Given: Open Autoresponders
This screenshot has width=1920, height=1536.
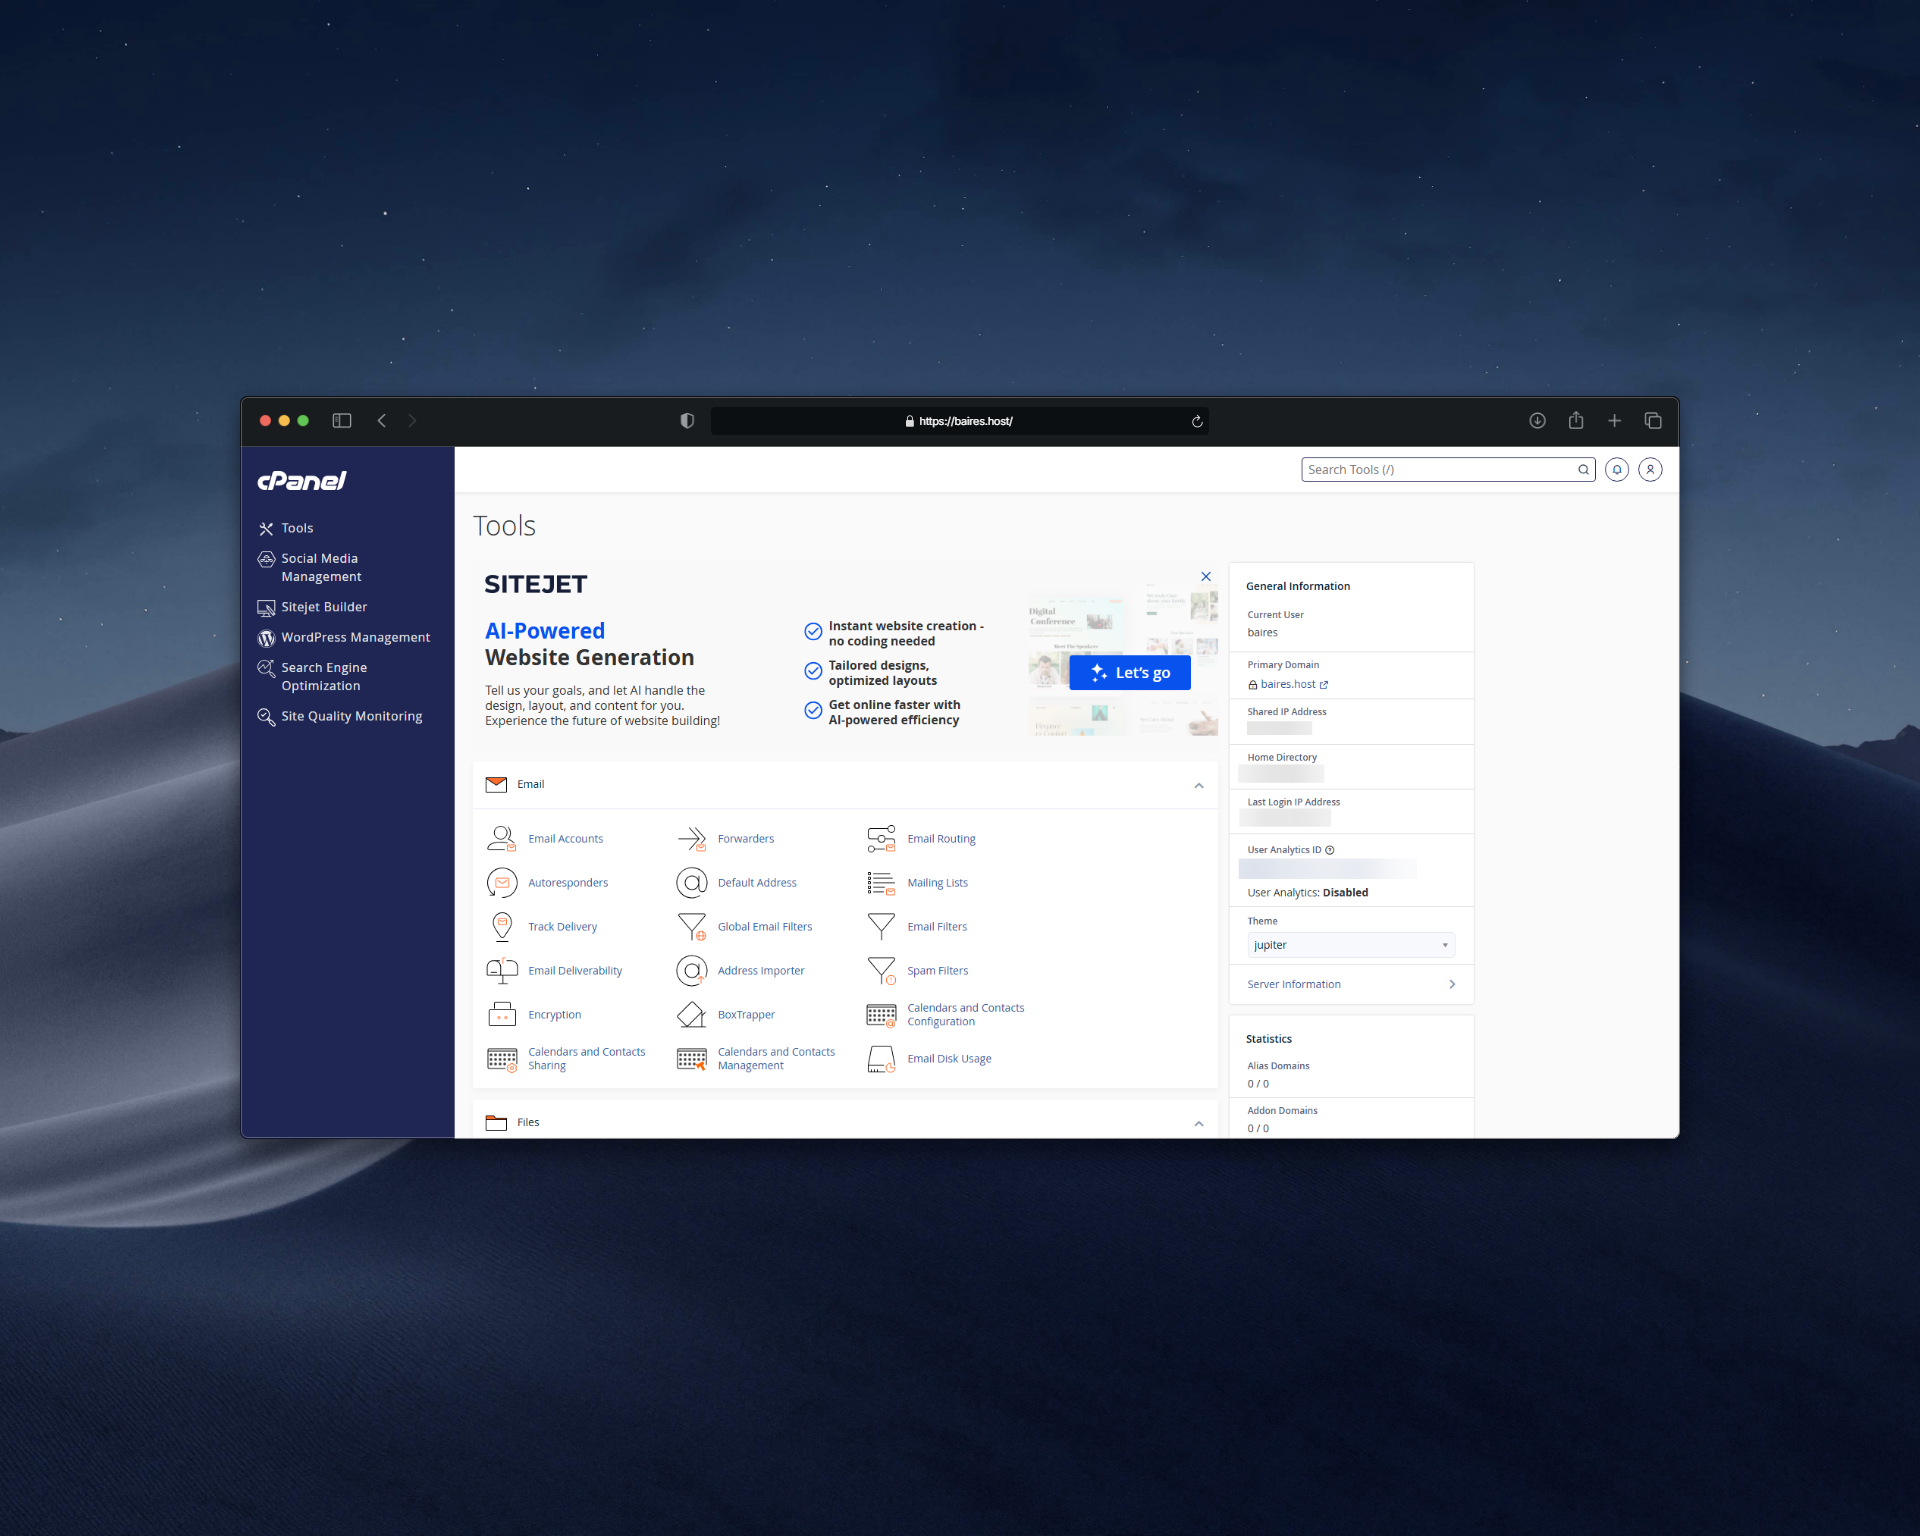Looking at the screenshot, I should 568,882.
